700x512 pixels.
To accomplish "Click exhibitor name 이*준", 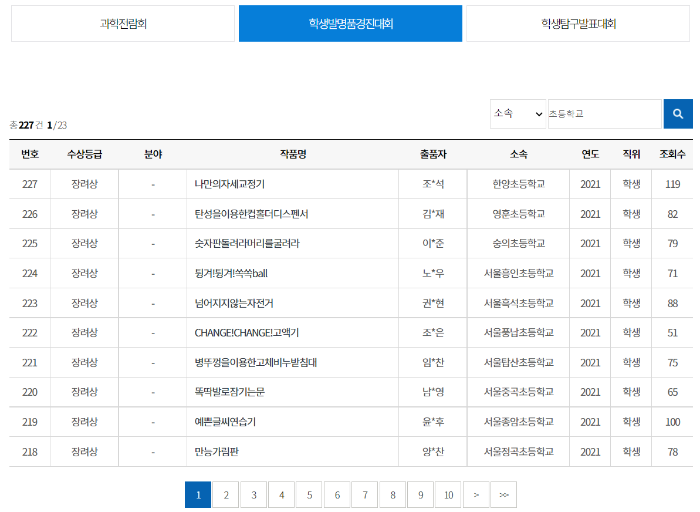I will point(433,243).
